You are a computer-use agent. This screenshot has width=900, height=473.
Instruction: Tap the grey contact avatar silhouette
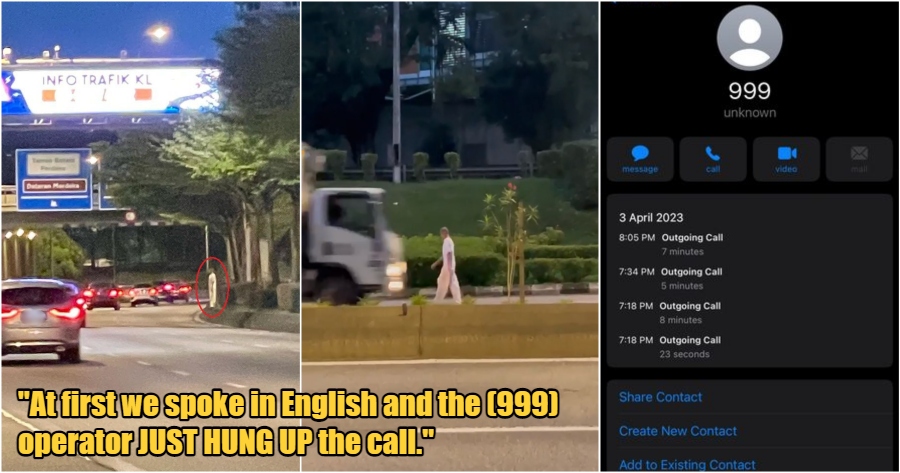point(750,38)
